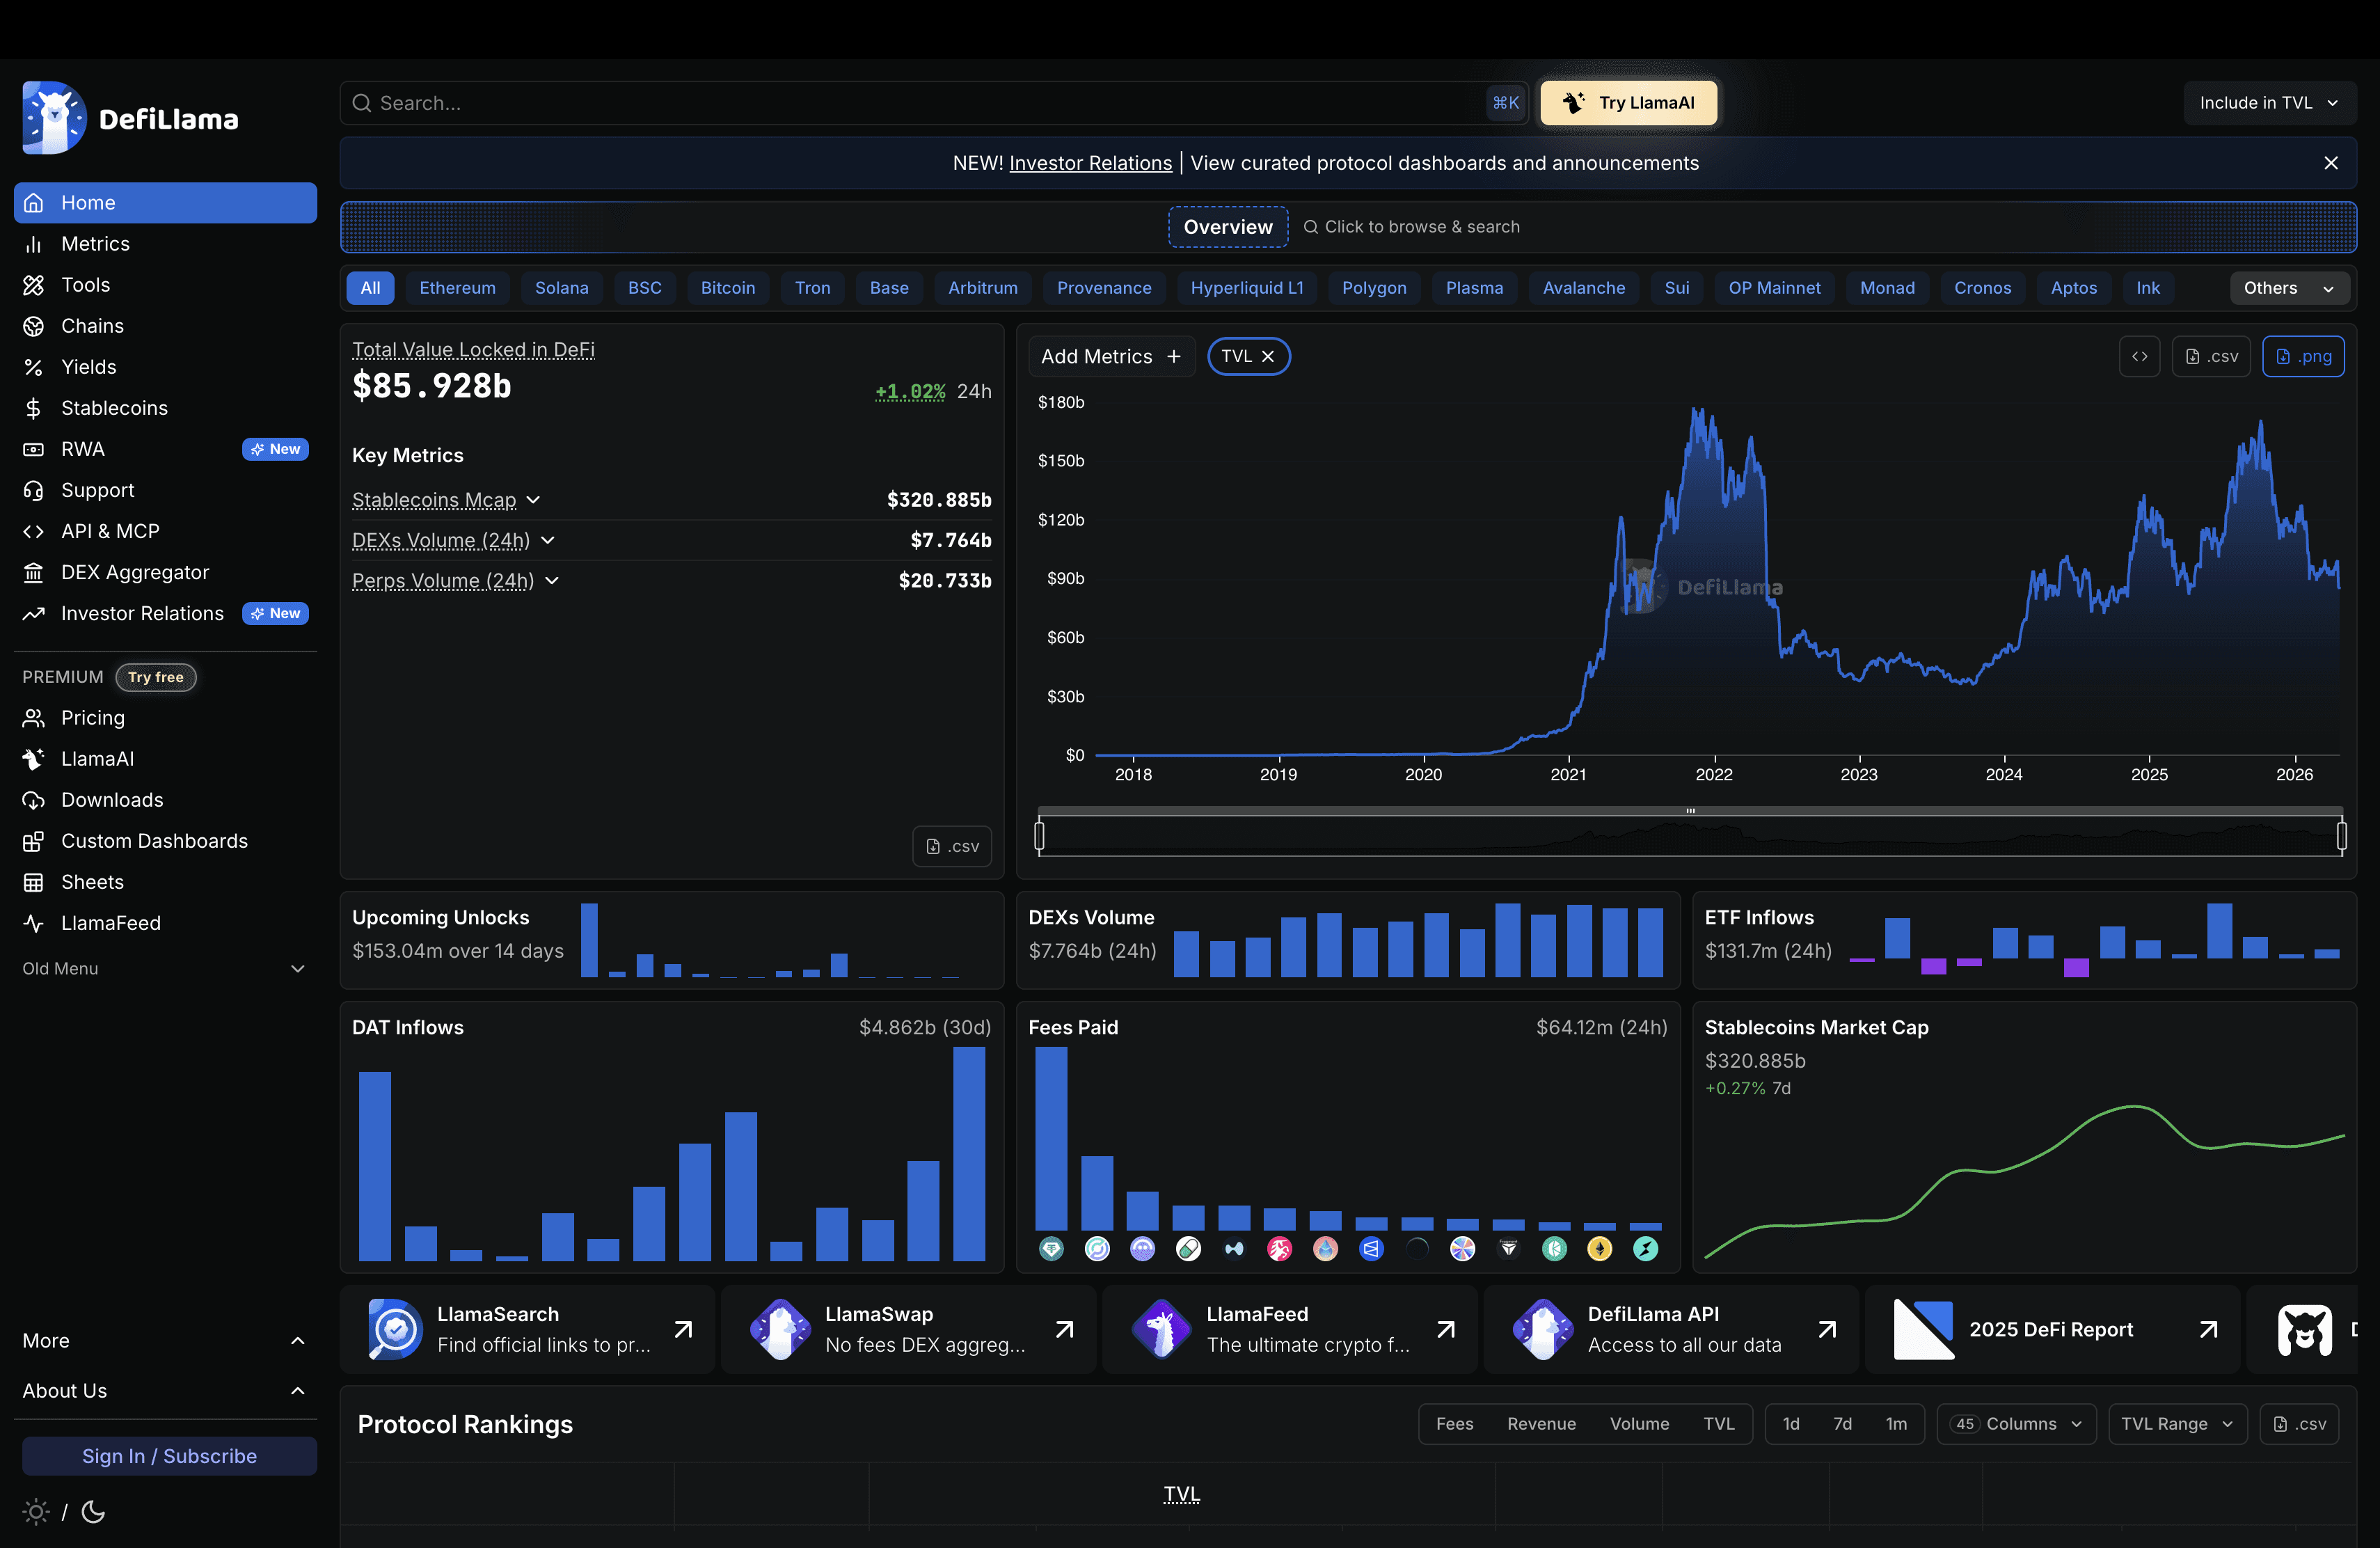This screenshot has width=2380, height=1548.
Task: Open Sheets in sidebar
Action: (x=165, y=882)
